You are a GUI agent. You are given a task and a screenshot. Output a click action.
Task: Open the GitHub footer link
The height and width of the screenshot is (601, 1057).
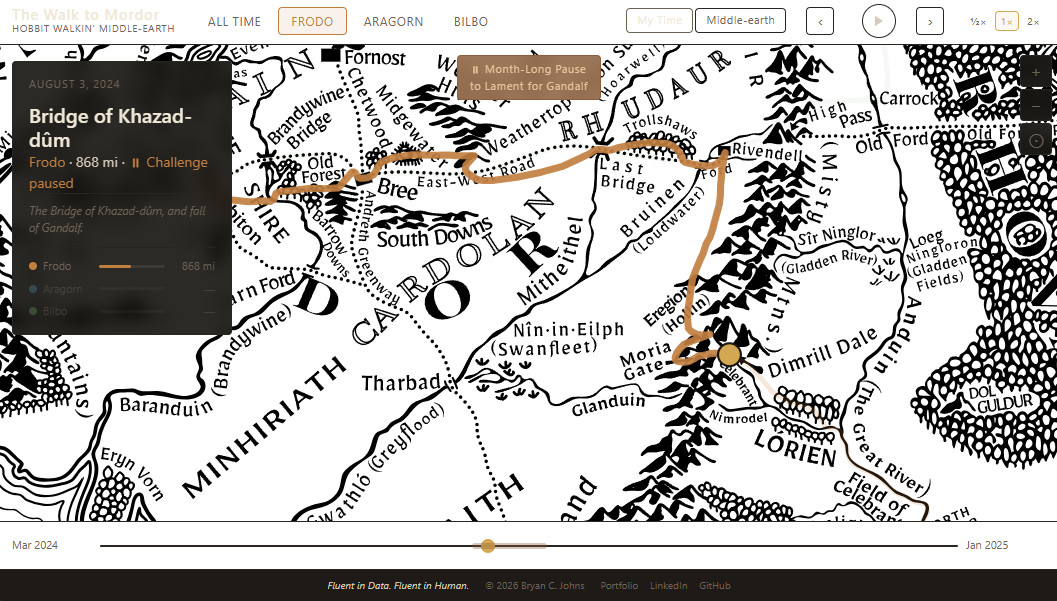coord(715,586)
